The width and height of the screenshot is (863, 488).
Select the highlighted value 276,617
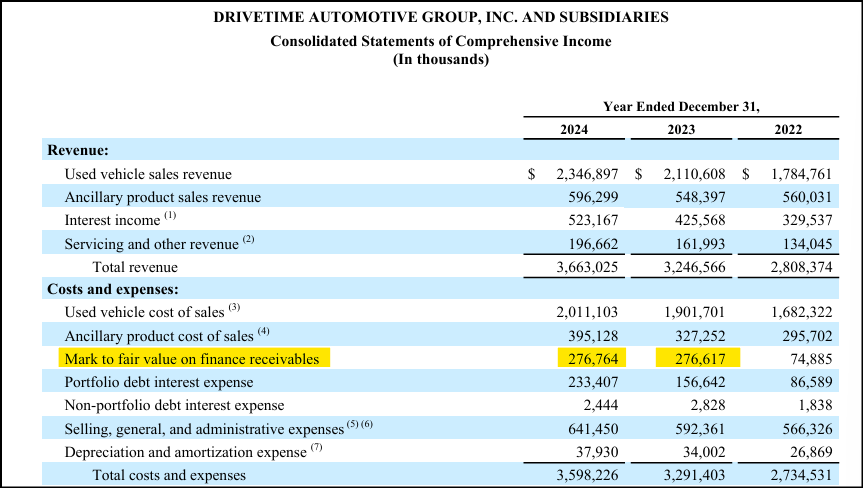point(701,359)
